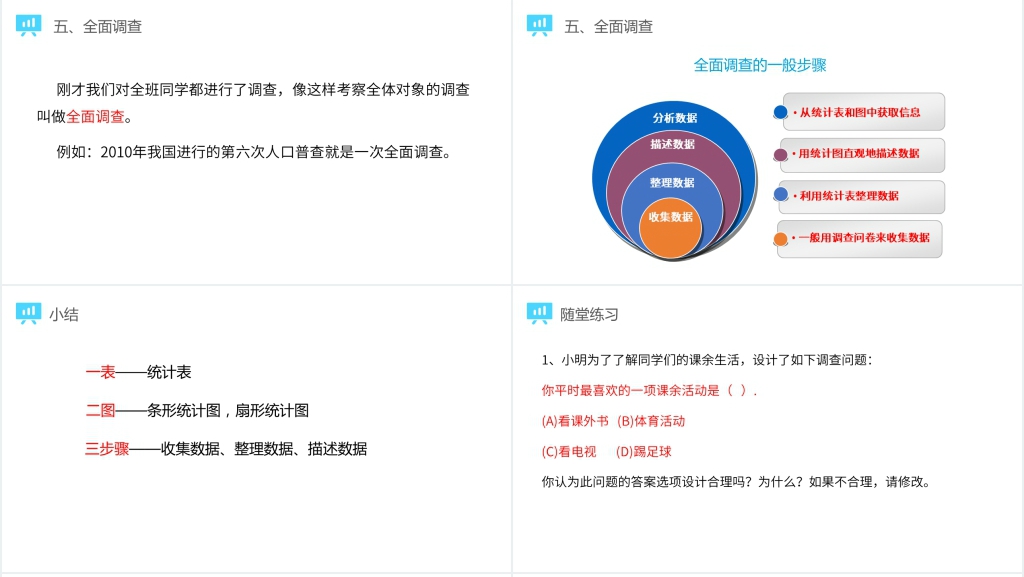Click the orange 收集数据 circle
The image size is (1024, 577).
(671, 229)
